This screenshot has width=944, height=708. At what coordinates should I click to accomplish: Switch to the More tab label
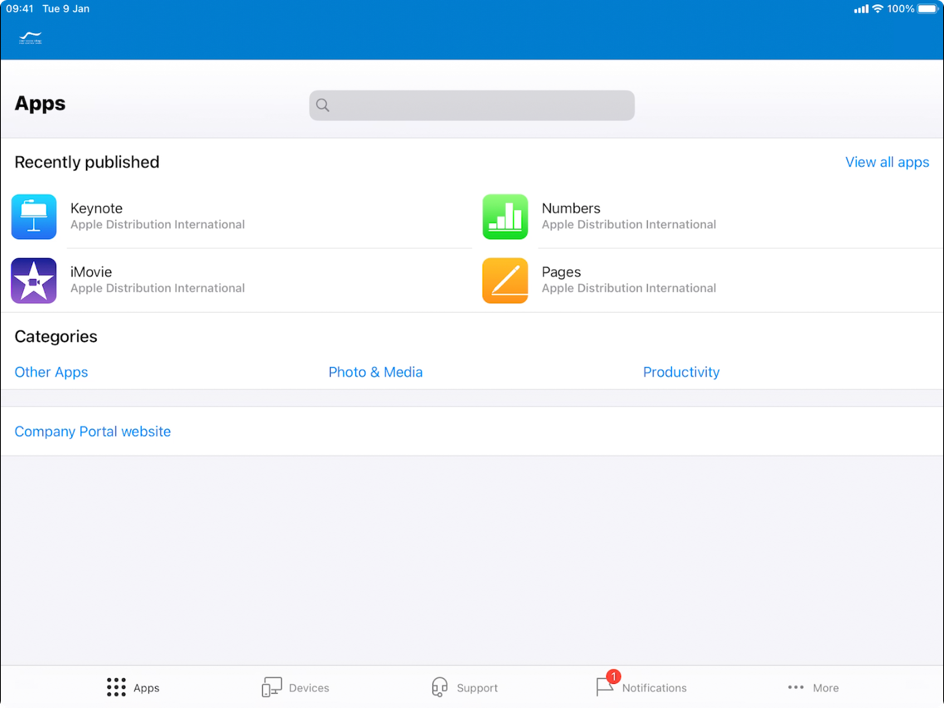[825, 688]
